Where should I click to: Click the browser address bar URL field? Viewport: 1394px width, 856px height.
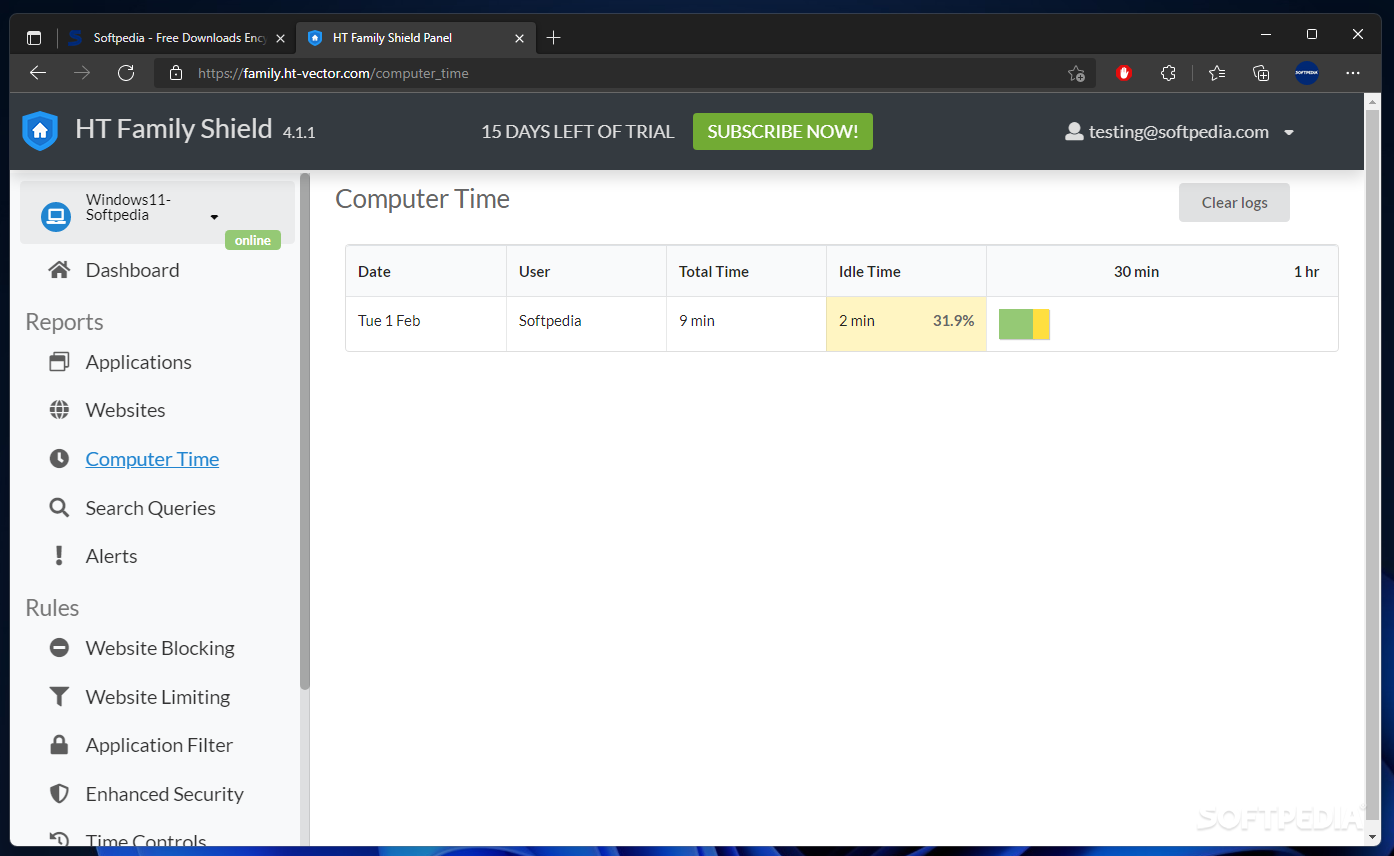625,73
